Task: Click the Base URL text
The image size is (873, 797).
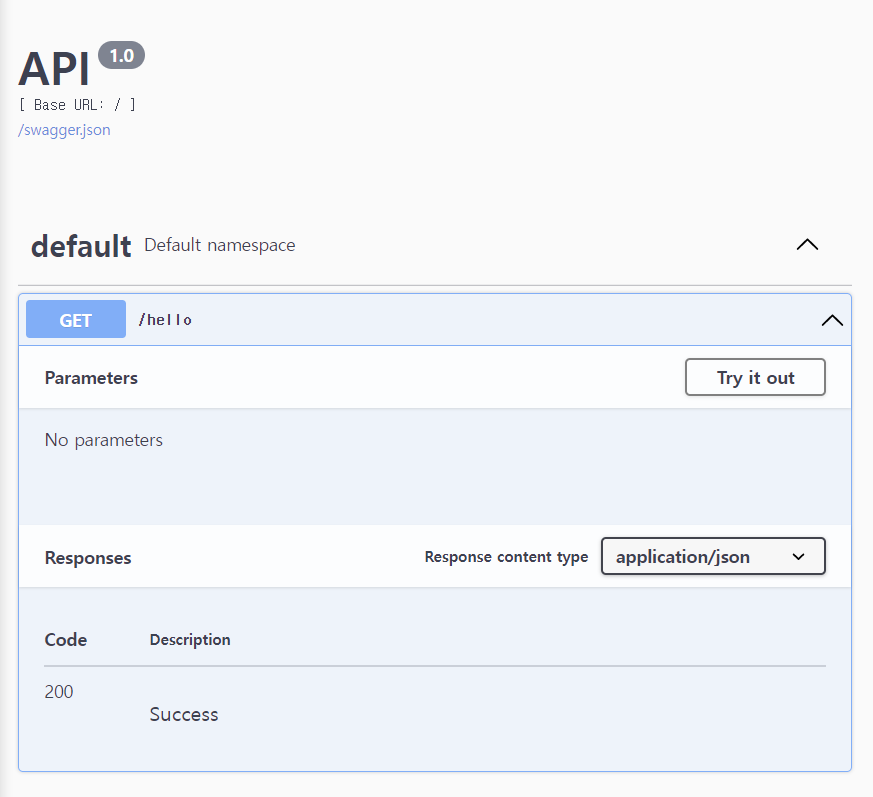Action: 77,105
